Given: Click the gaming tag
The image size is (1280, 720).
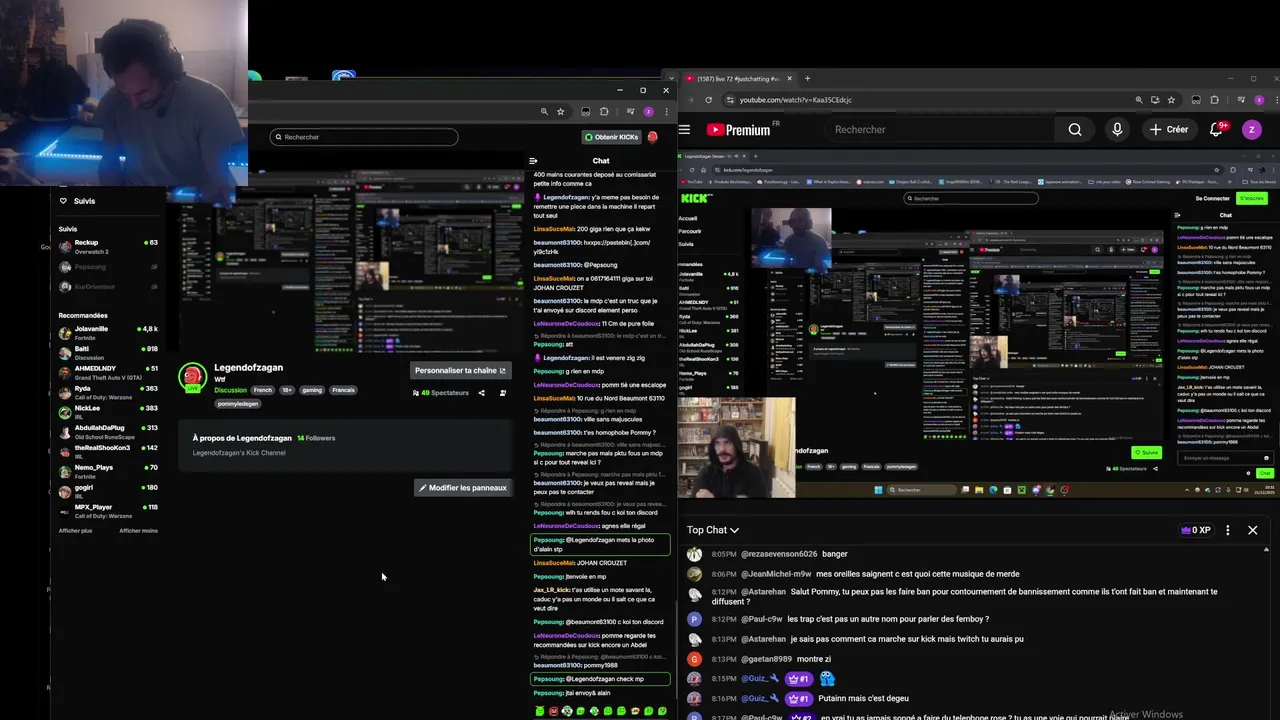Looking at the screenshot, I should point(312,390).
